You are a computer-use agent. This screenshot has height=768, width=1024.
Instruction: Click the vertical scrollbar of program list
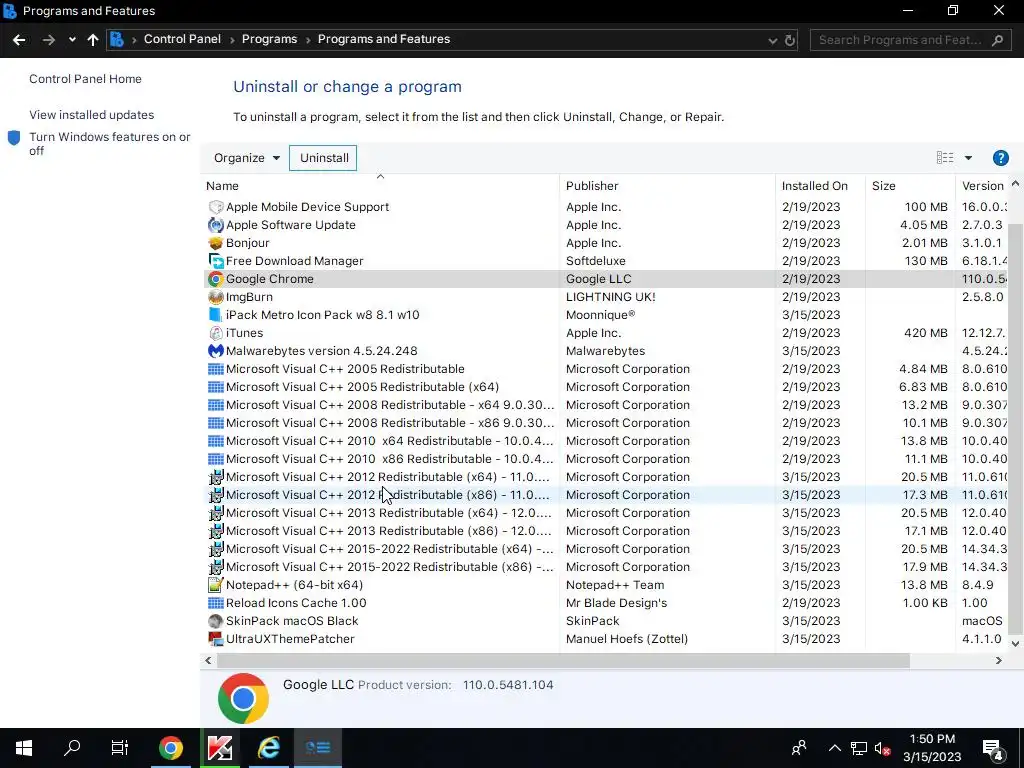pos(1015,428)
